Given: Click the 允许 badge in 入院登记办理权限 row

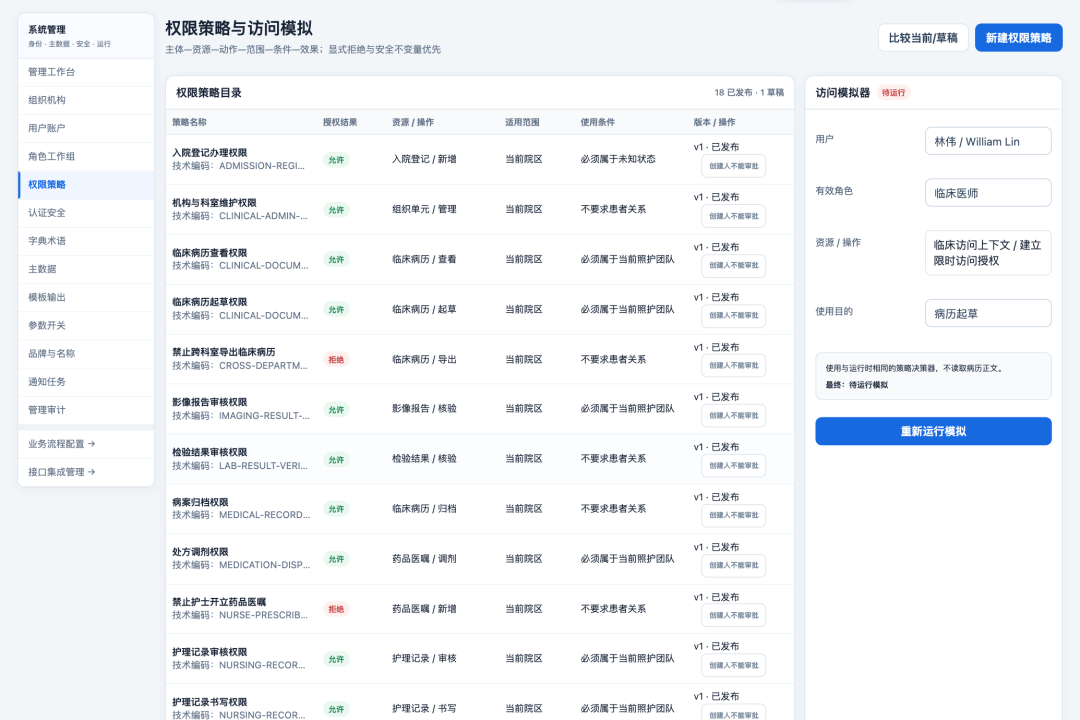Looking at the screenshot, I should (x=336, y=160).
